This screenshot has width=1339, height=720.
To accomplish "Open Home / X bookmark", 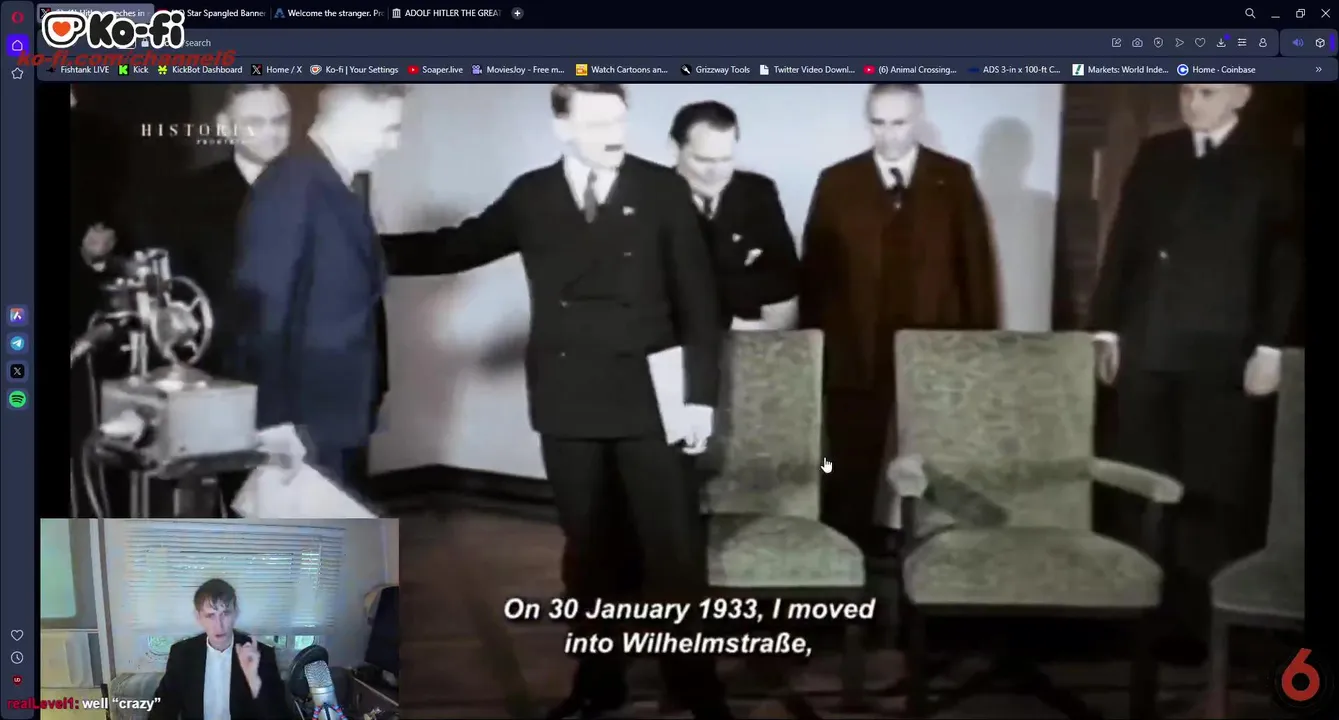I will [x=276, y=70].
